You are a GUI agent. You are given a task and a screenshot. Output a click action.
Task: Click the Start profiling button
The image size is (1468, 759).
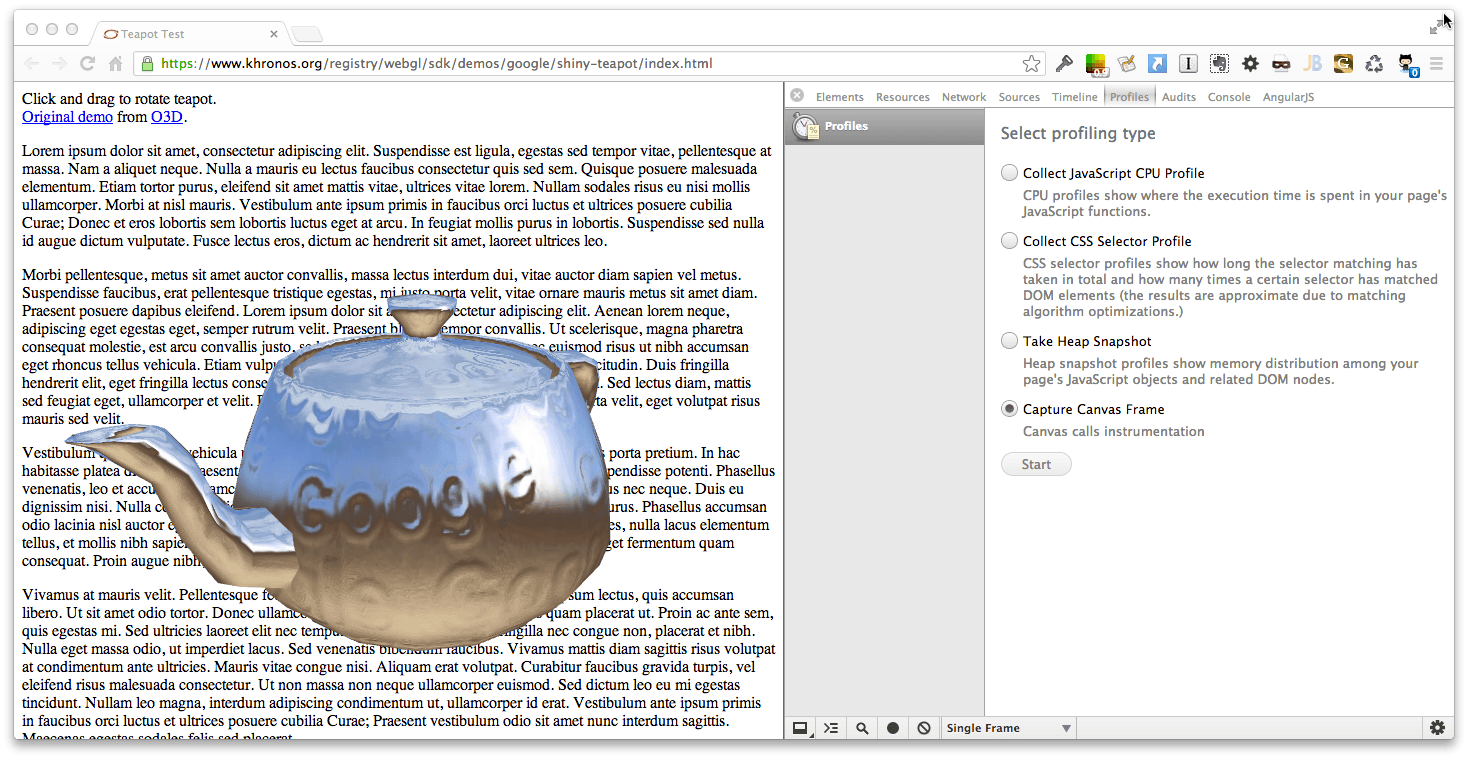pyautogui.click(x=1036, y=464)
